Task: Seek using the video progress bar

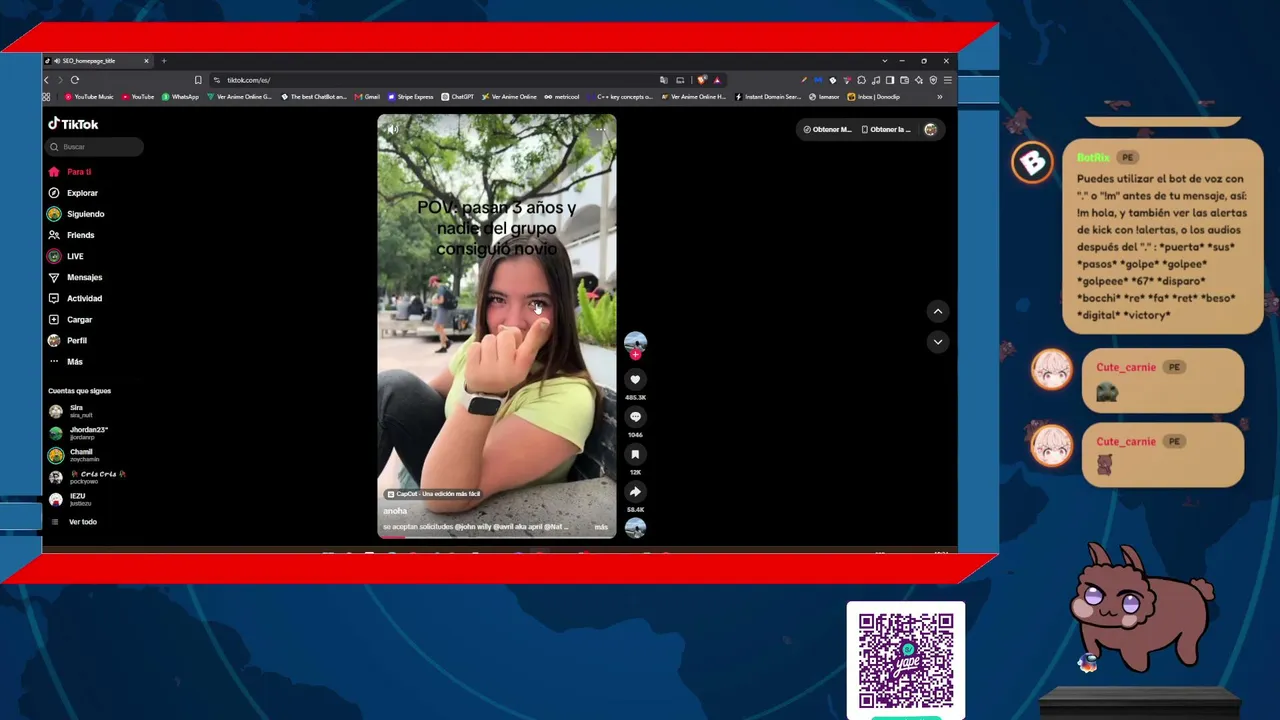Action: click(497, 537)
